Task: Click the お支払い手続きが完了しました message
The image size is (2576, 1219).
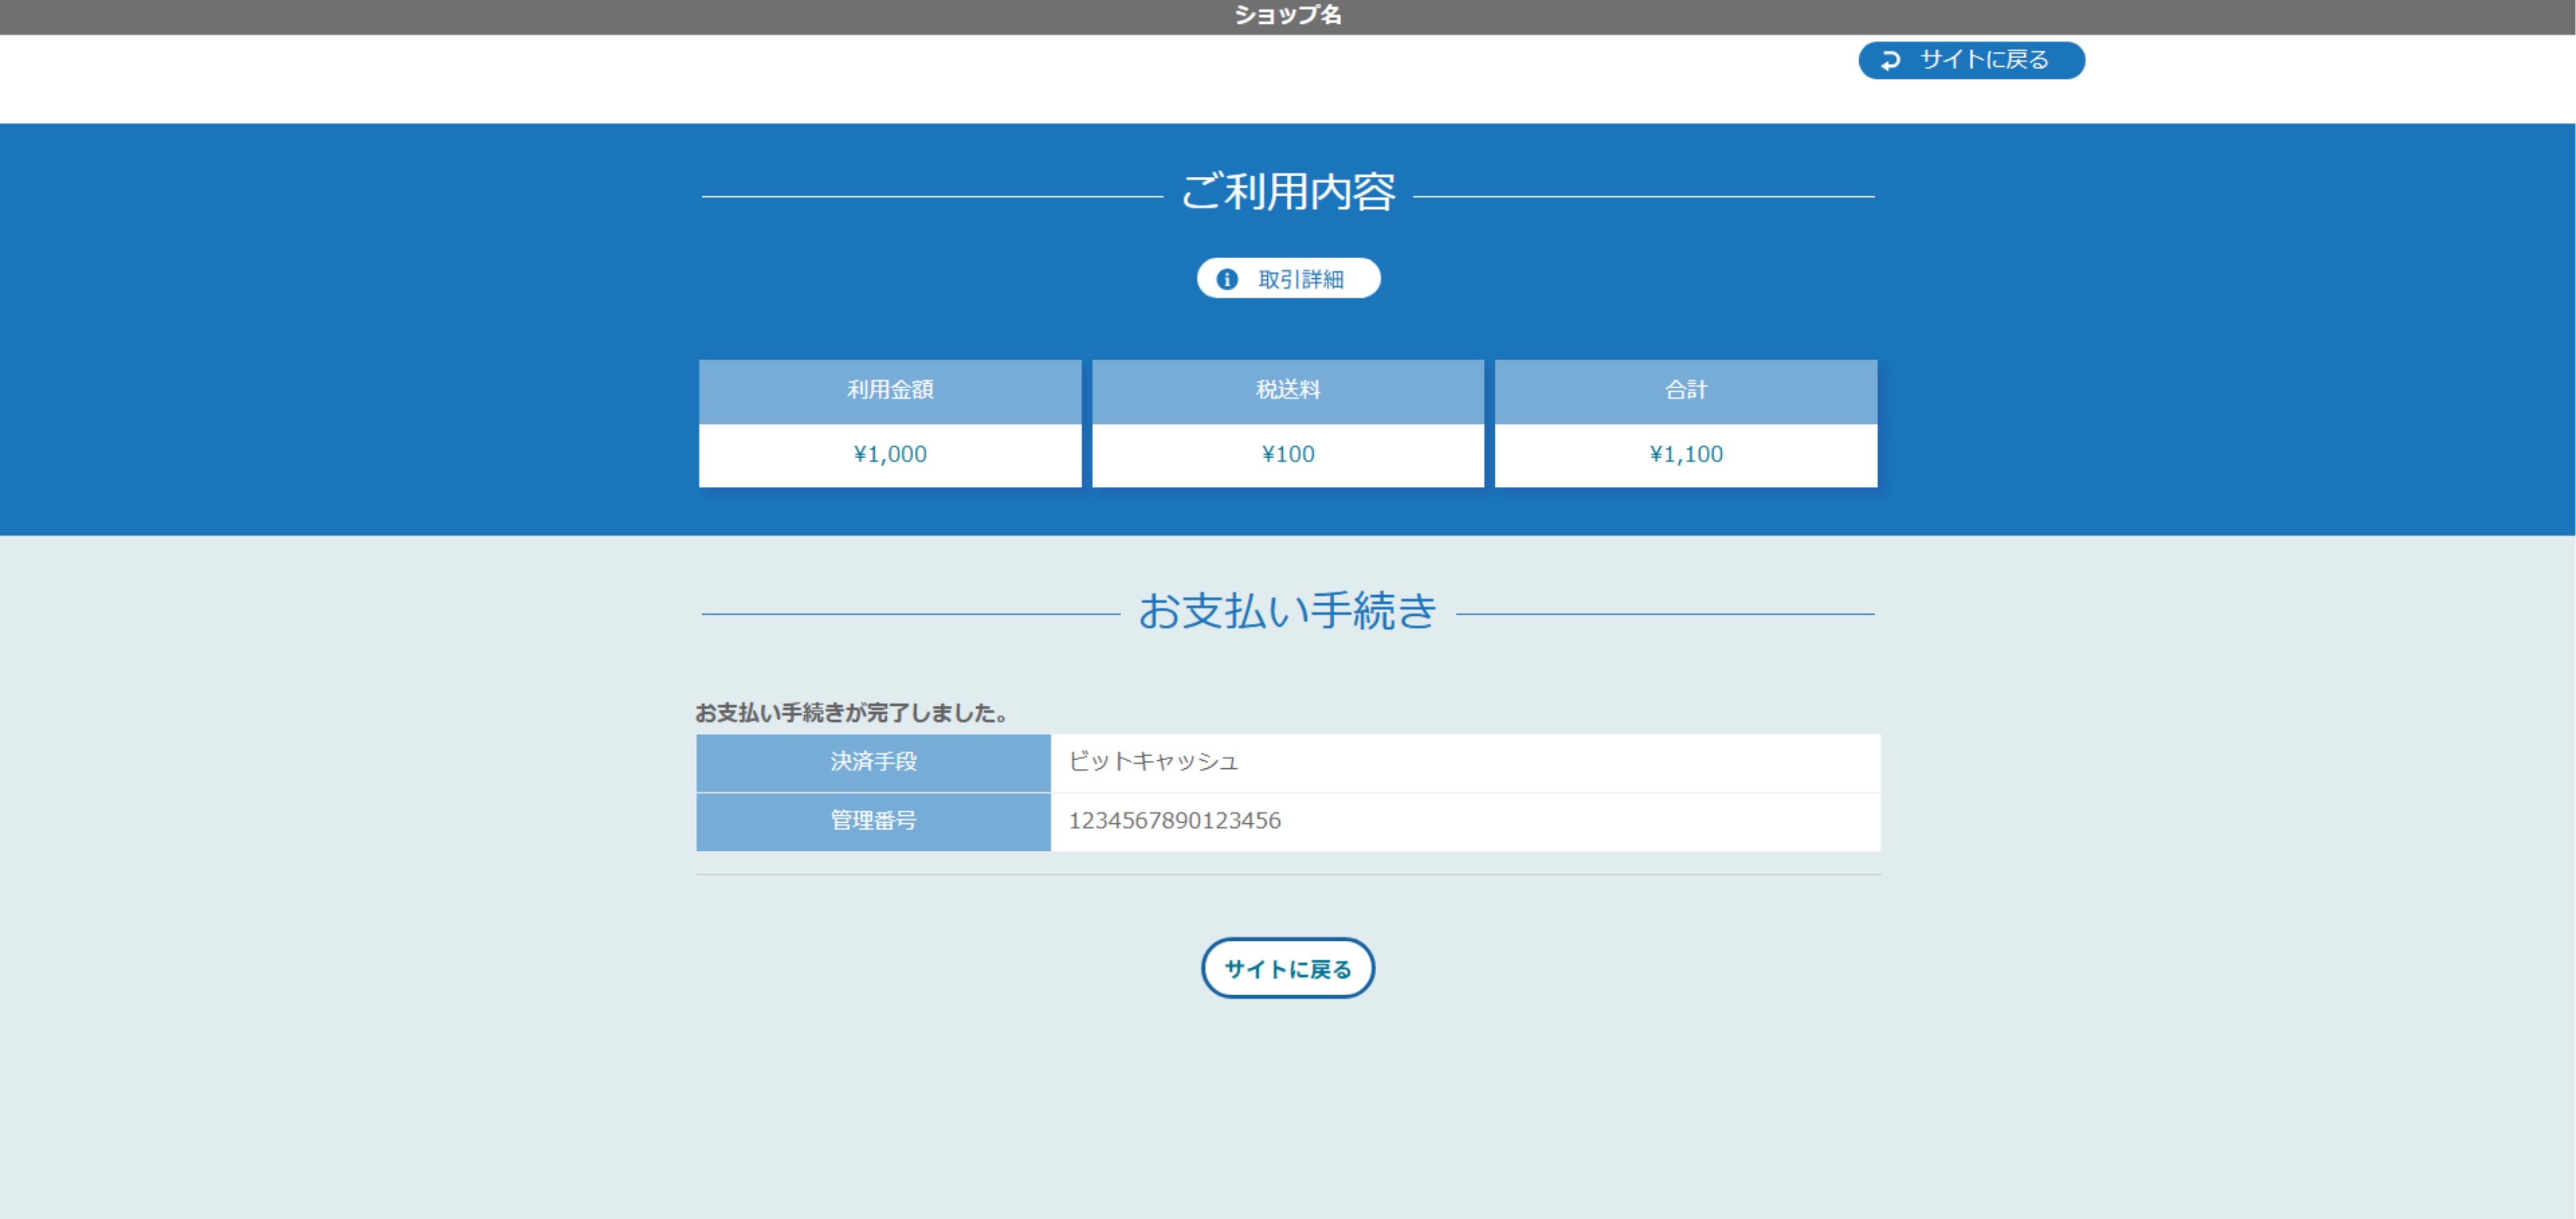Action: point(853,713)
